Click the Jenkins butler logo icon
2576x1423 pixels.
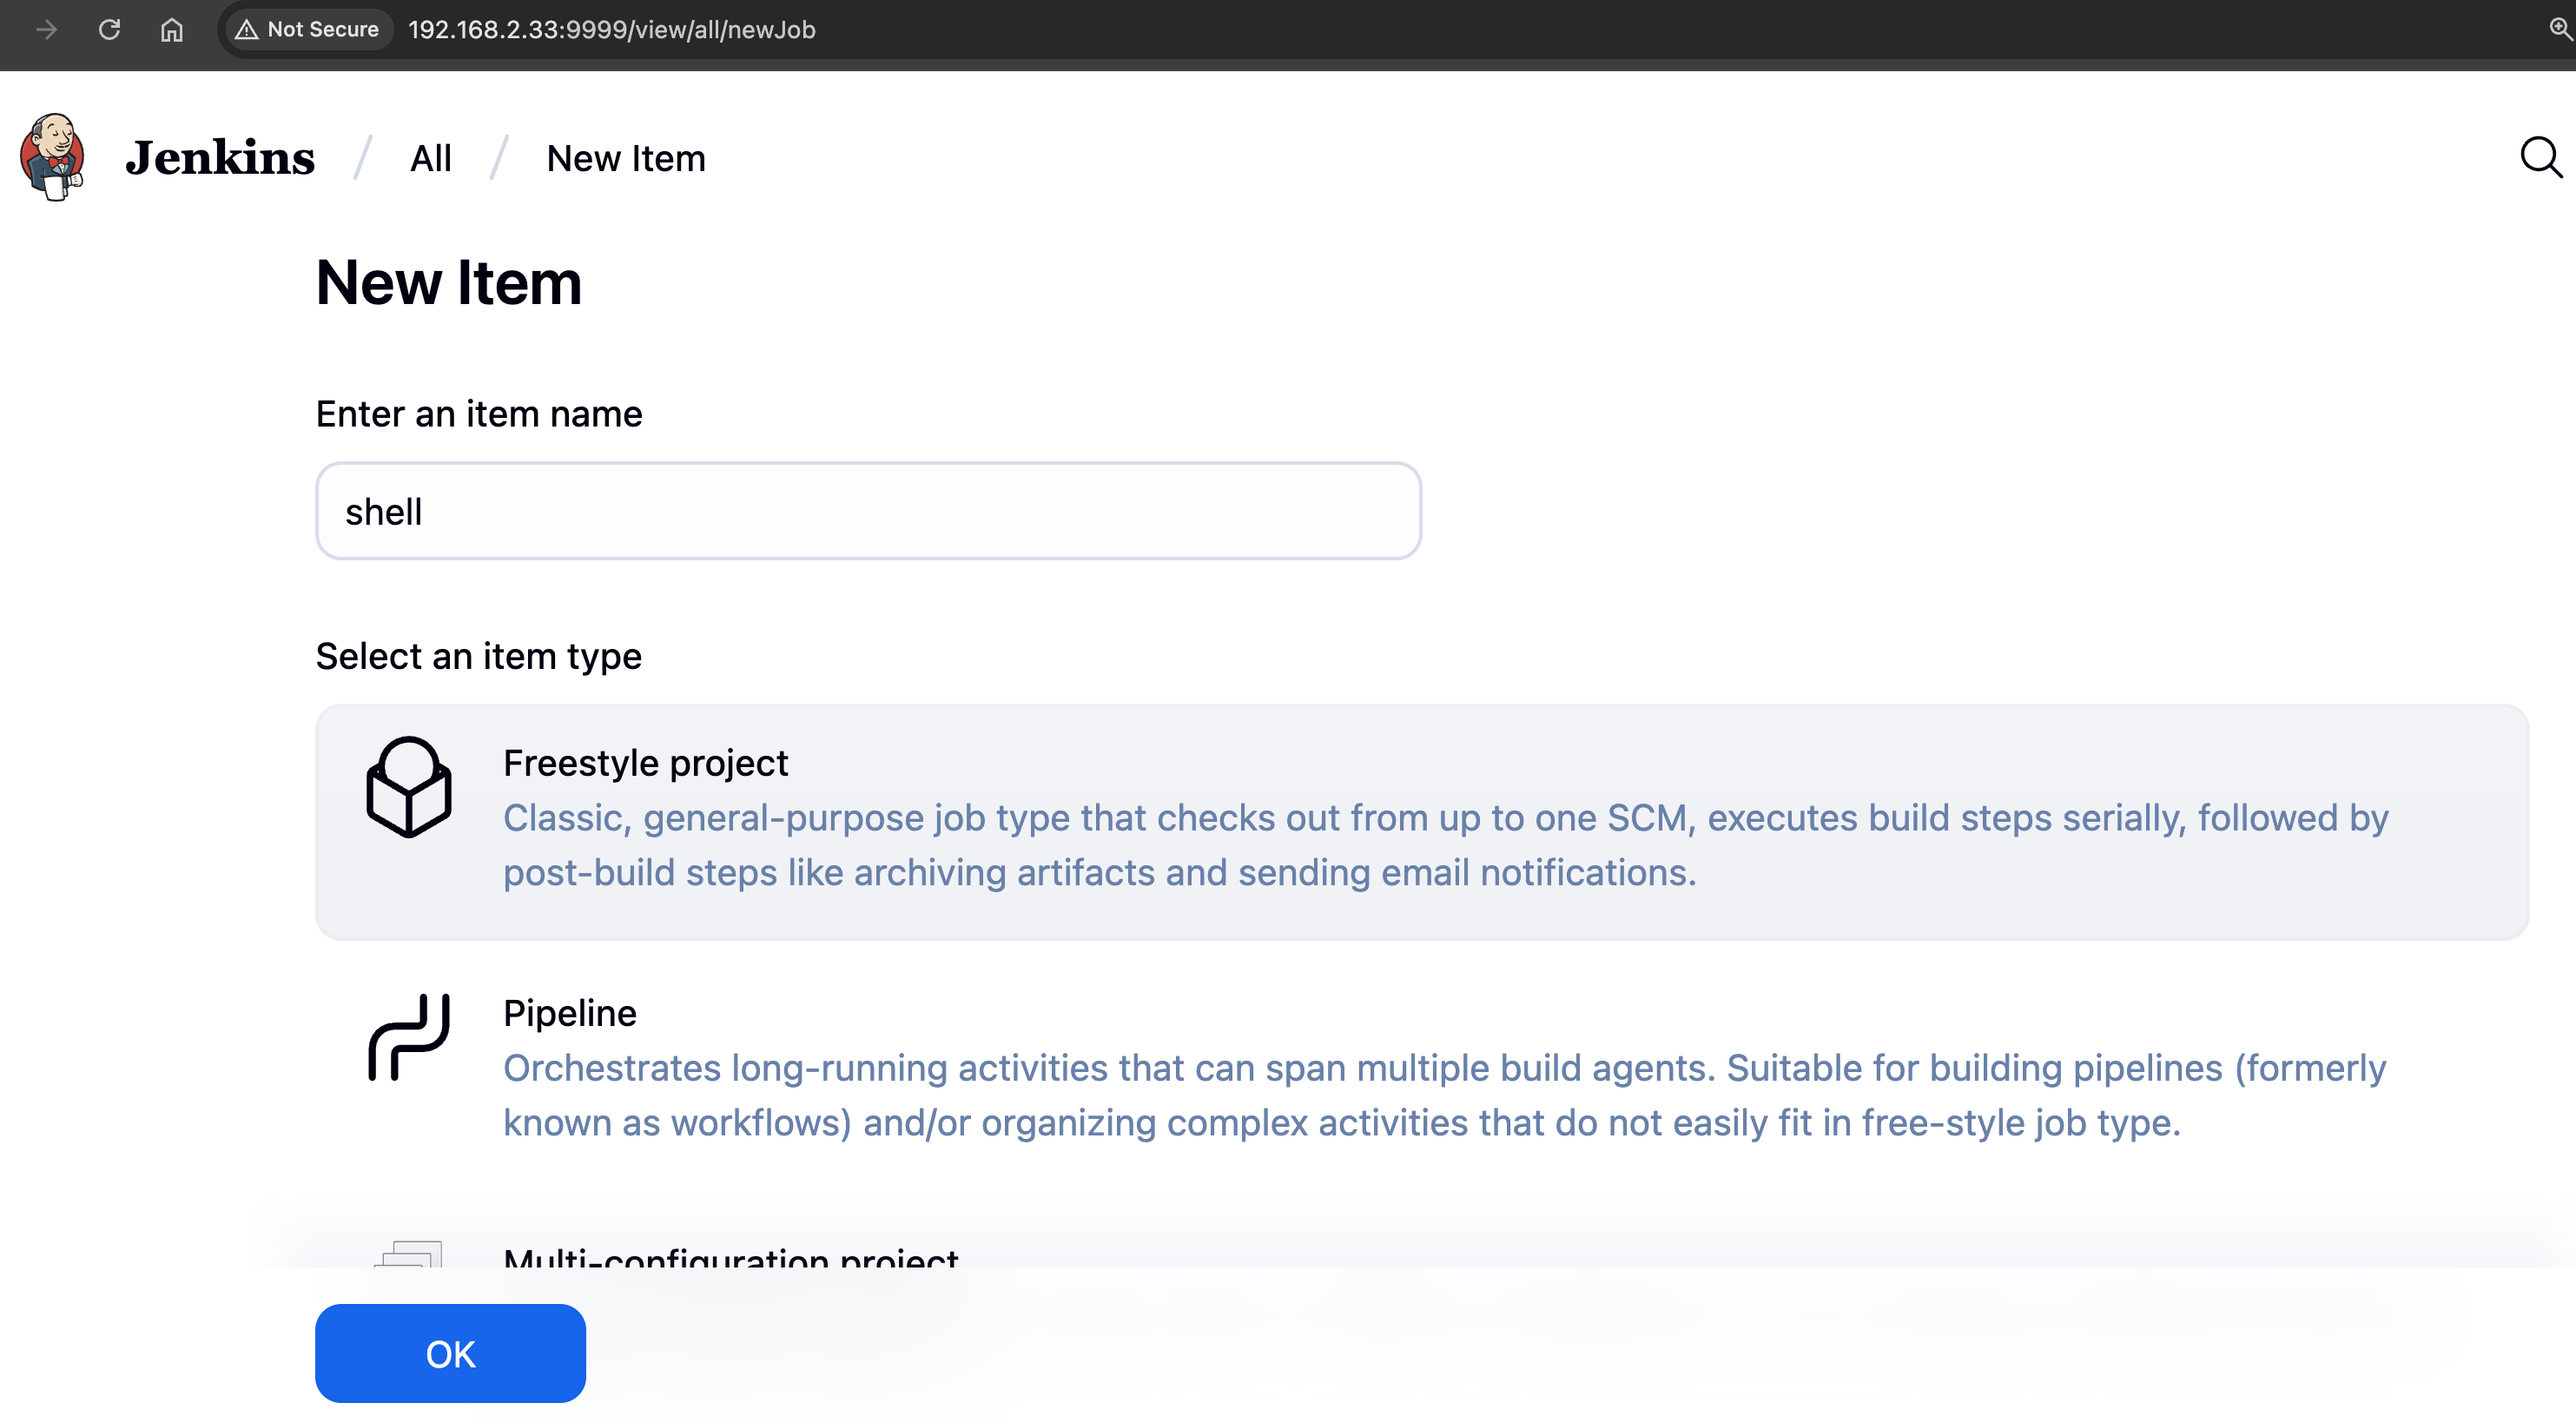coord(52,157)
